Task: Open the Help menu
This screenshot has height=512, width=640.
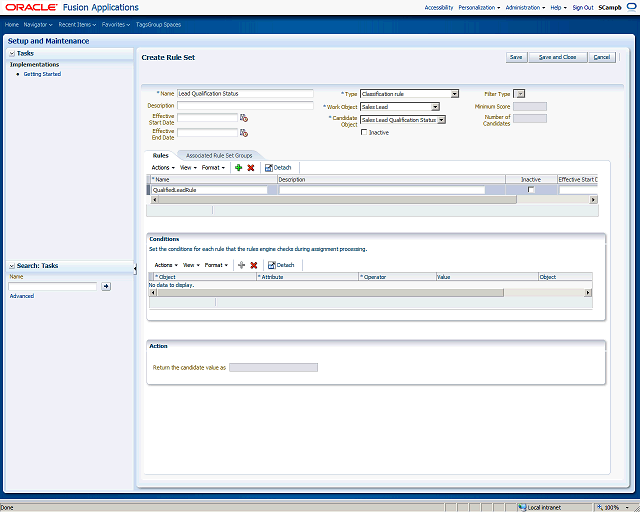Action: [558, 7]
